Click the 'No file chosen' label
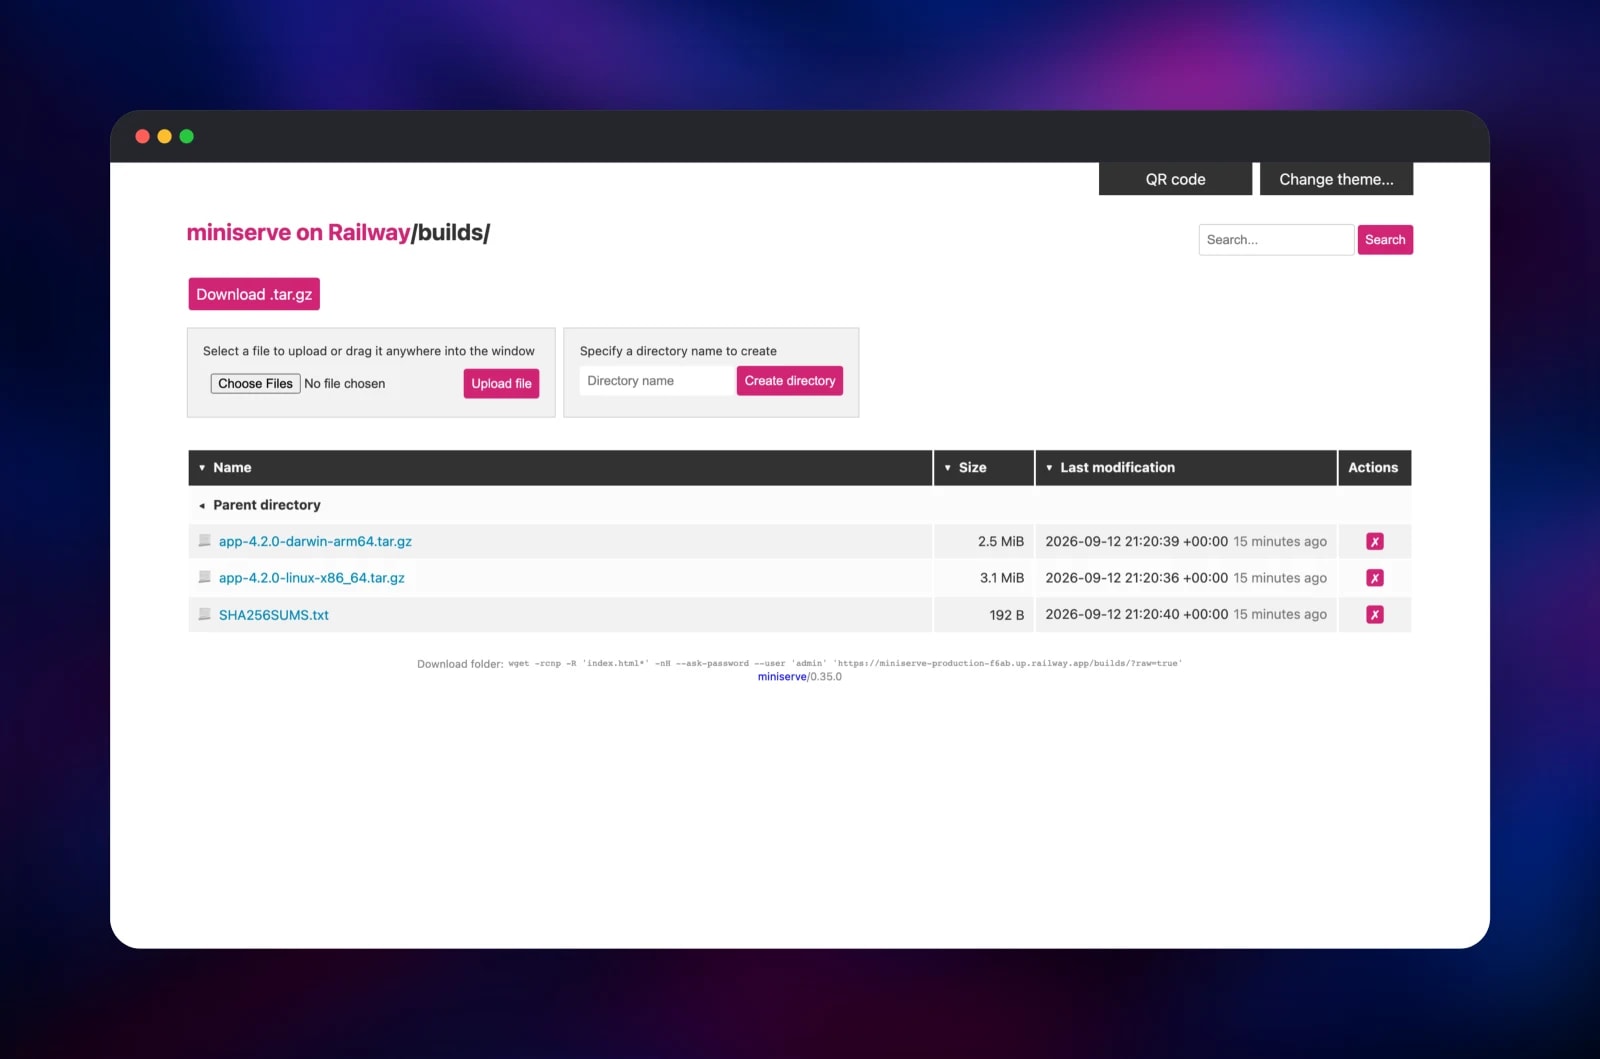The width and height of the screenshot is (1600, 1059). (x=345, y=383)
